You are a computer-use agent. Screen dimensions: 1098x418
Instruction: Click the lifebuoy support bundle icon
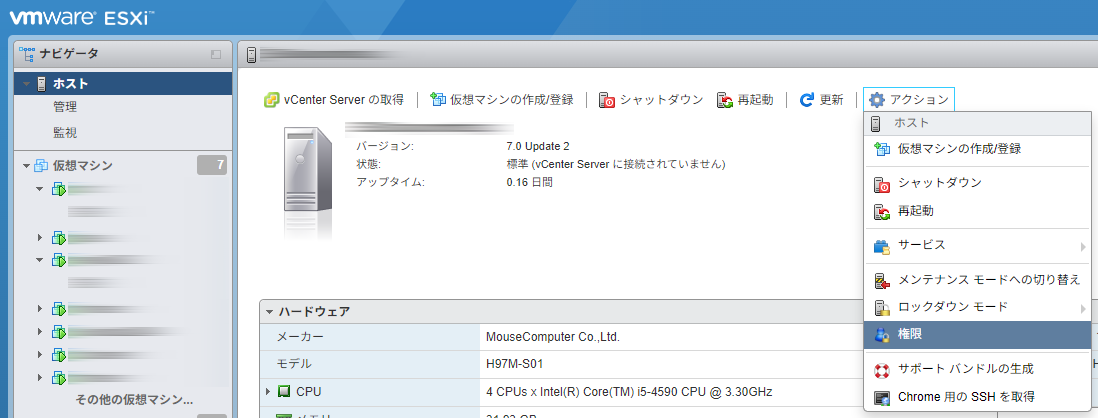tap(882, 370)
